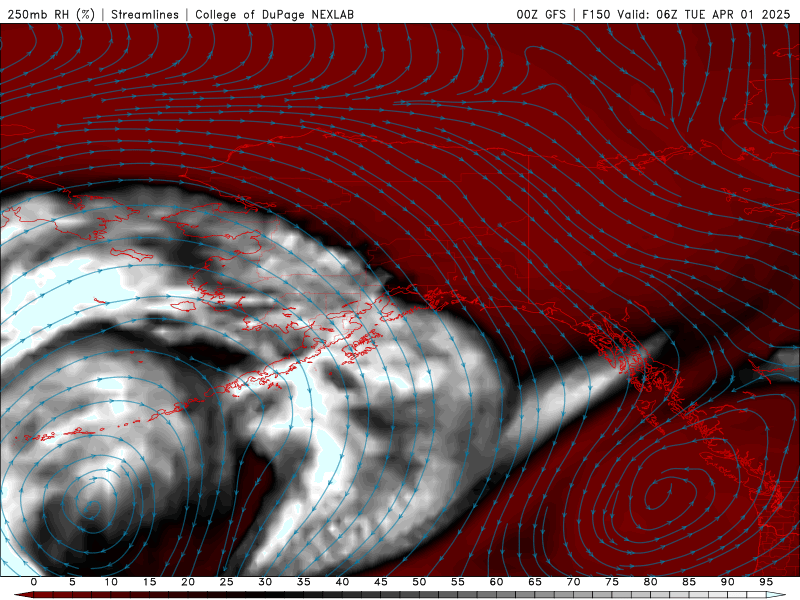Click the colorbar label "65"
800x600 pixels.
(x=535, y=582)
